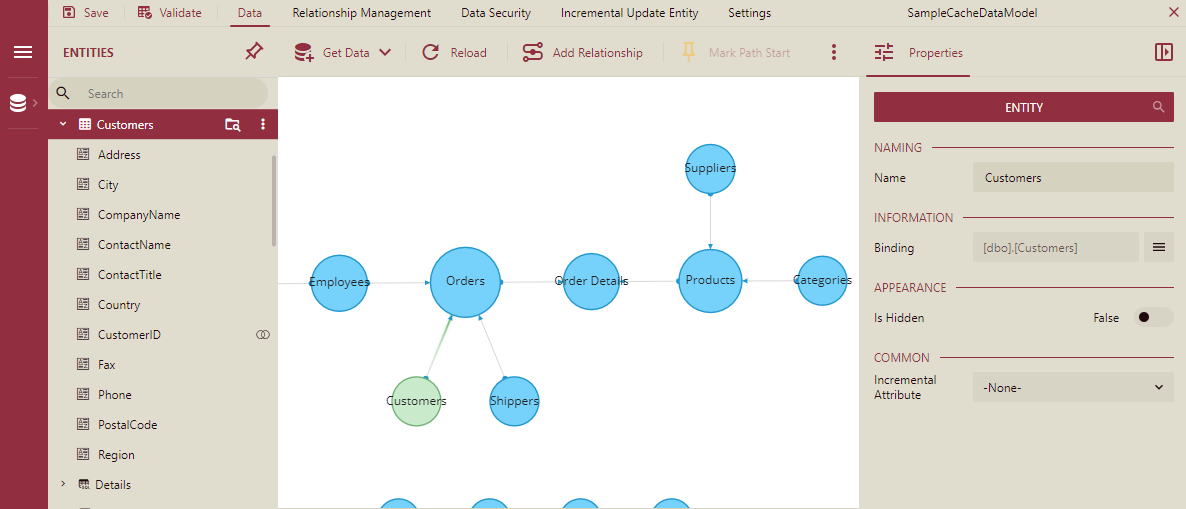Expand the Details tree node
The image size is (1186, 509).
63,484
